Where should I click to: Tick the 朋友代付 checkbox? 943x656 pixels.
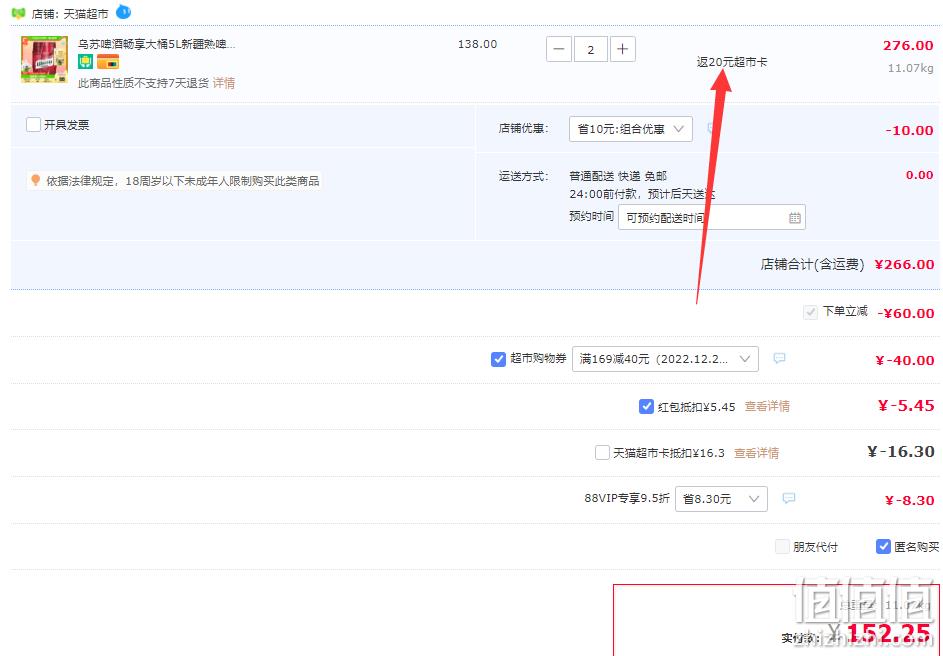click(782, 546)
